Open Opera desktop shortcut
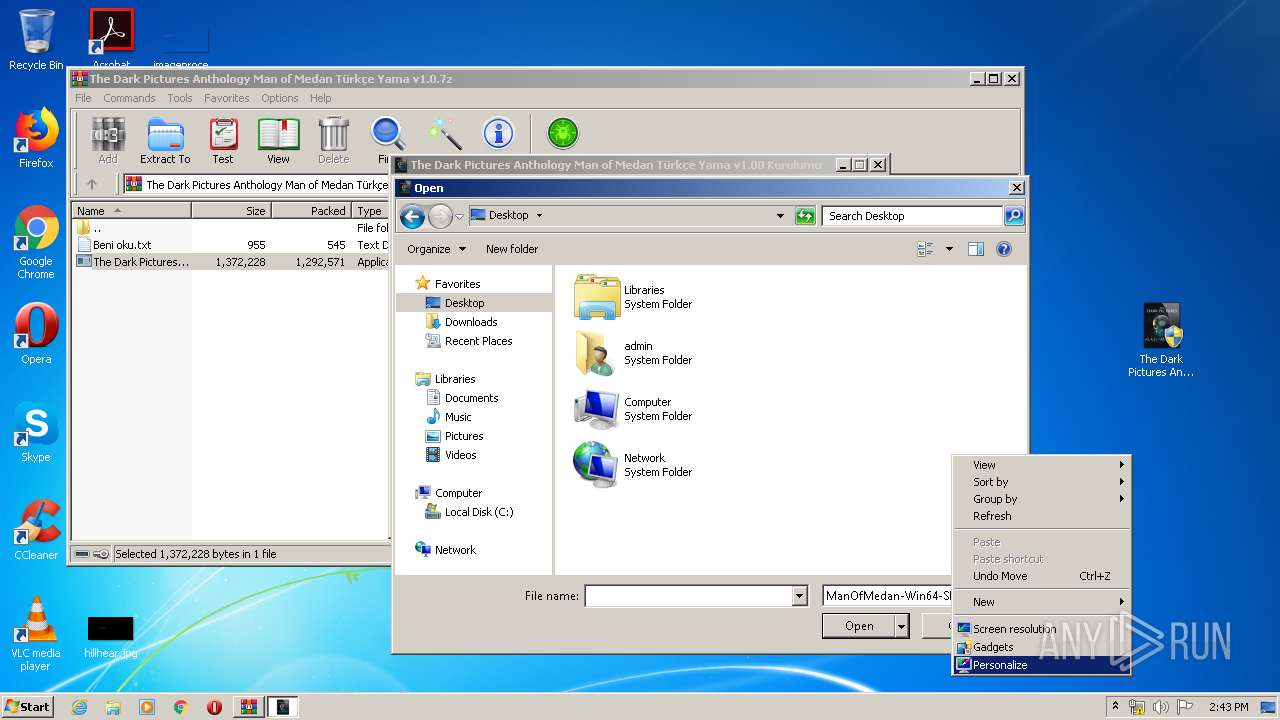 point(36,334)
